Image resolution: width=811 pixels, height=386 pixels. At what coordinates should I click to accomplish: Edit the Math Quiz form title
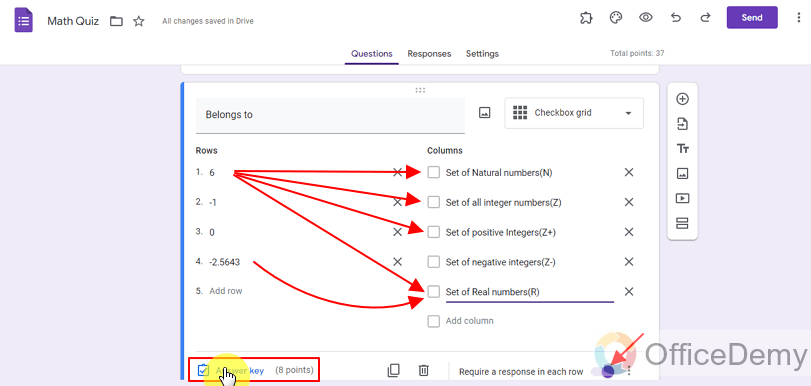pyautogui.click(x=73, y=21)
